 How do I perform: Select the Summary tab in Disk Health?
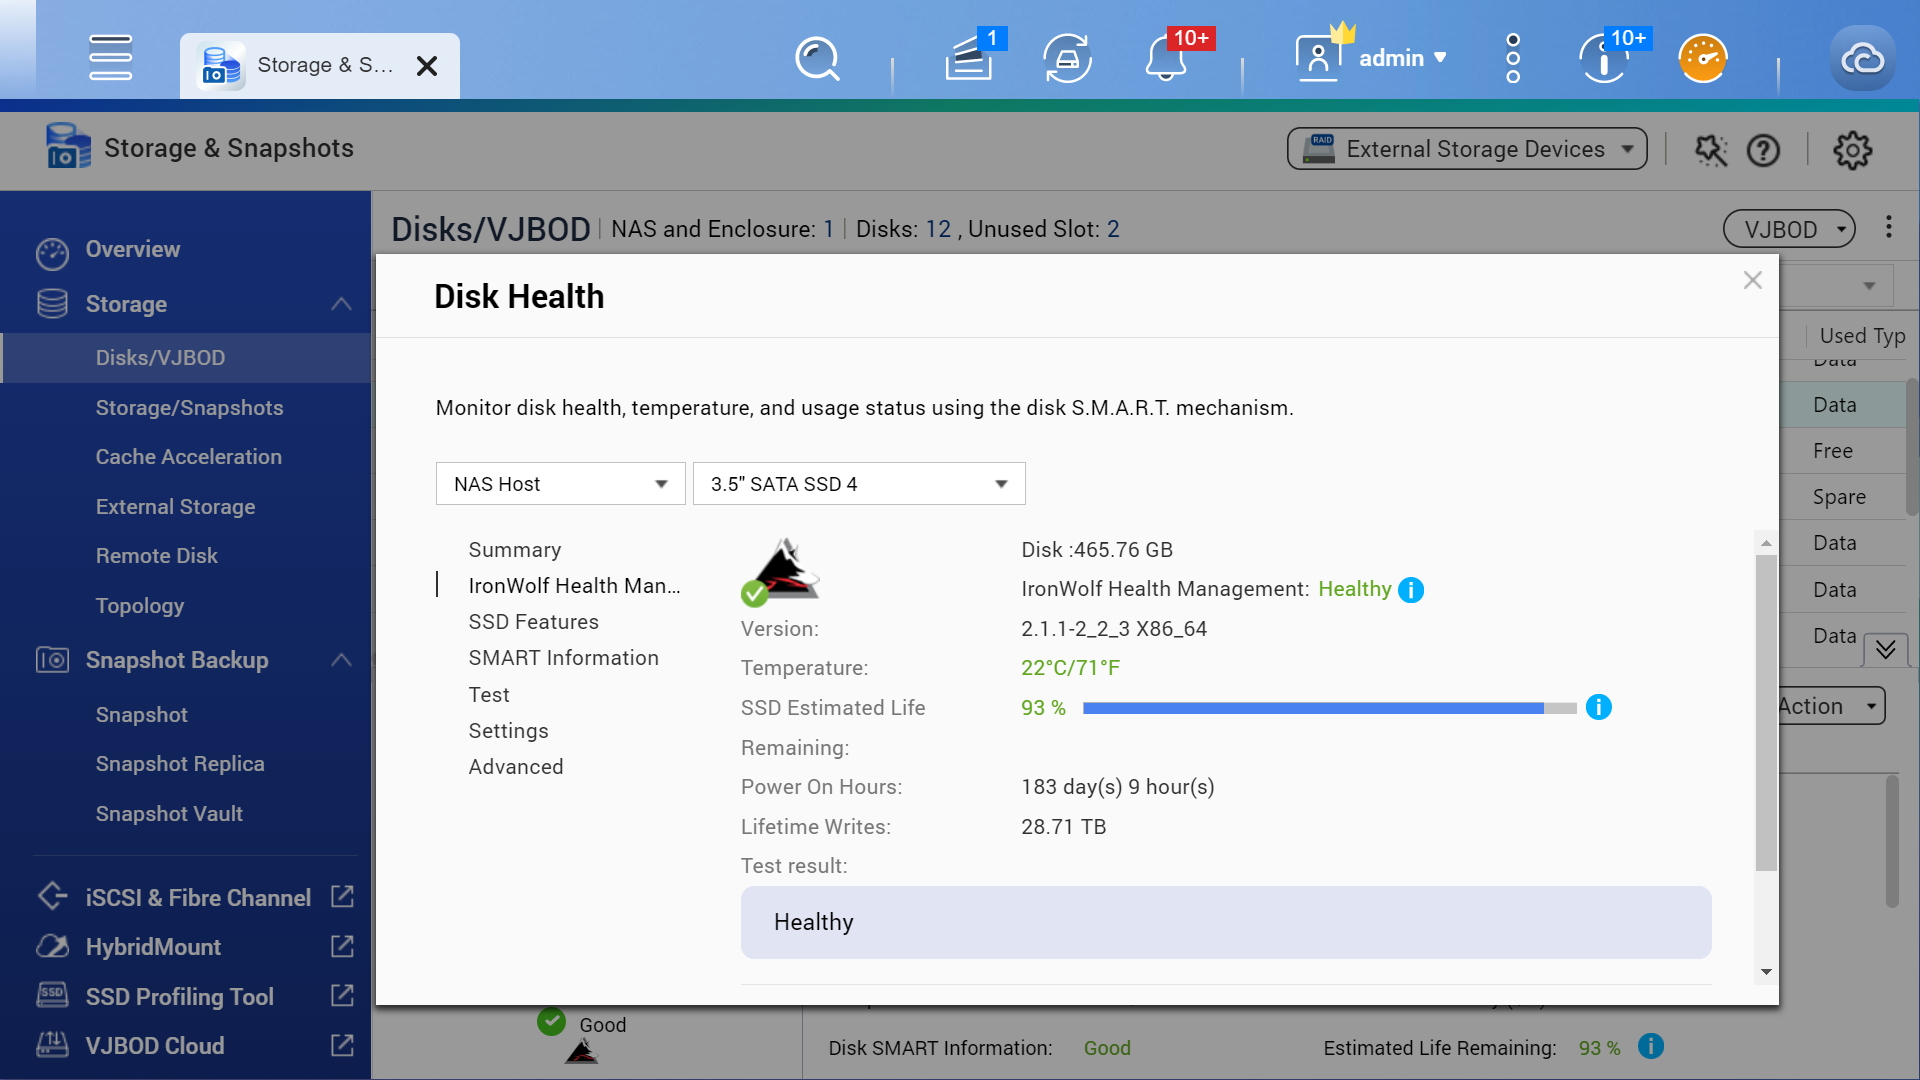tap(513, 549)
